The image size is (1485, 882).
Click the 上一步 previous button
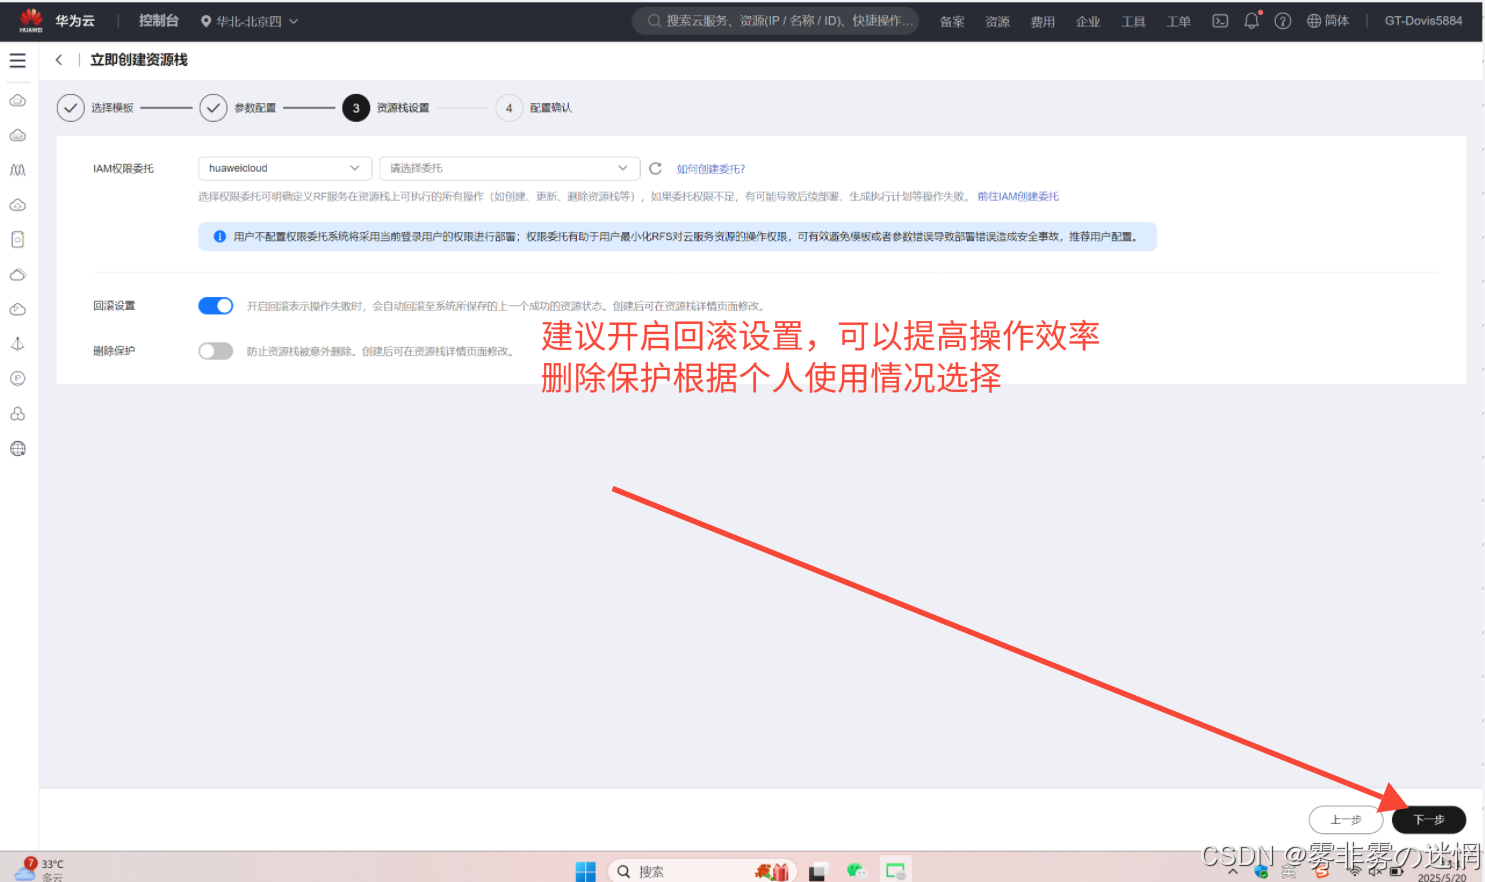[x=1346, y=819]
